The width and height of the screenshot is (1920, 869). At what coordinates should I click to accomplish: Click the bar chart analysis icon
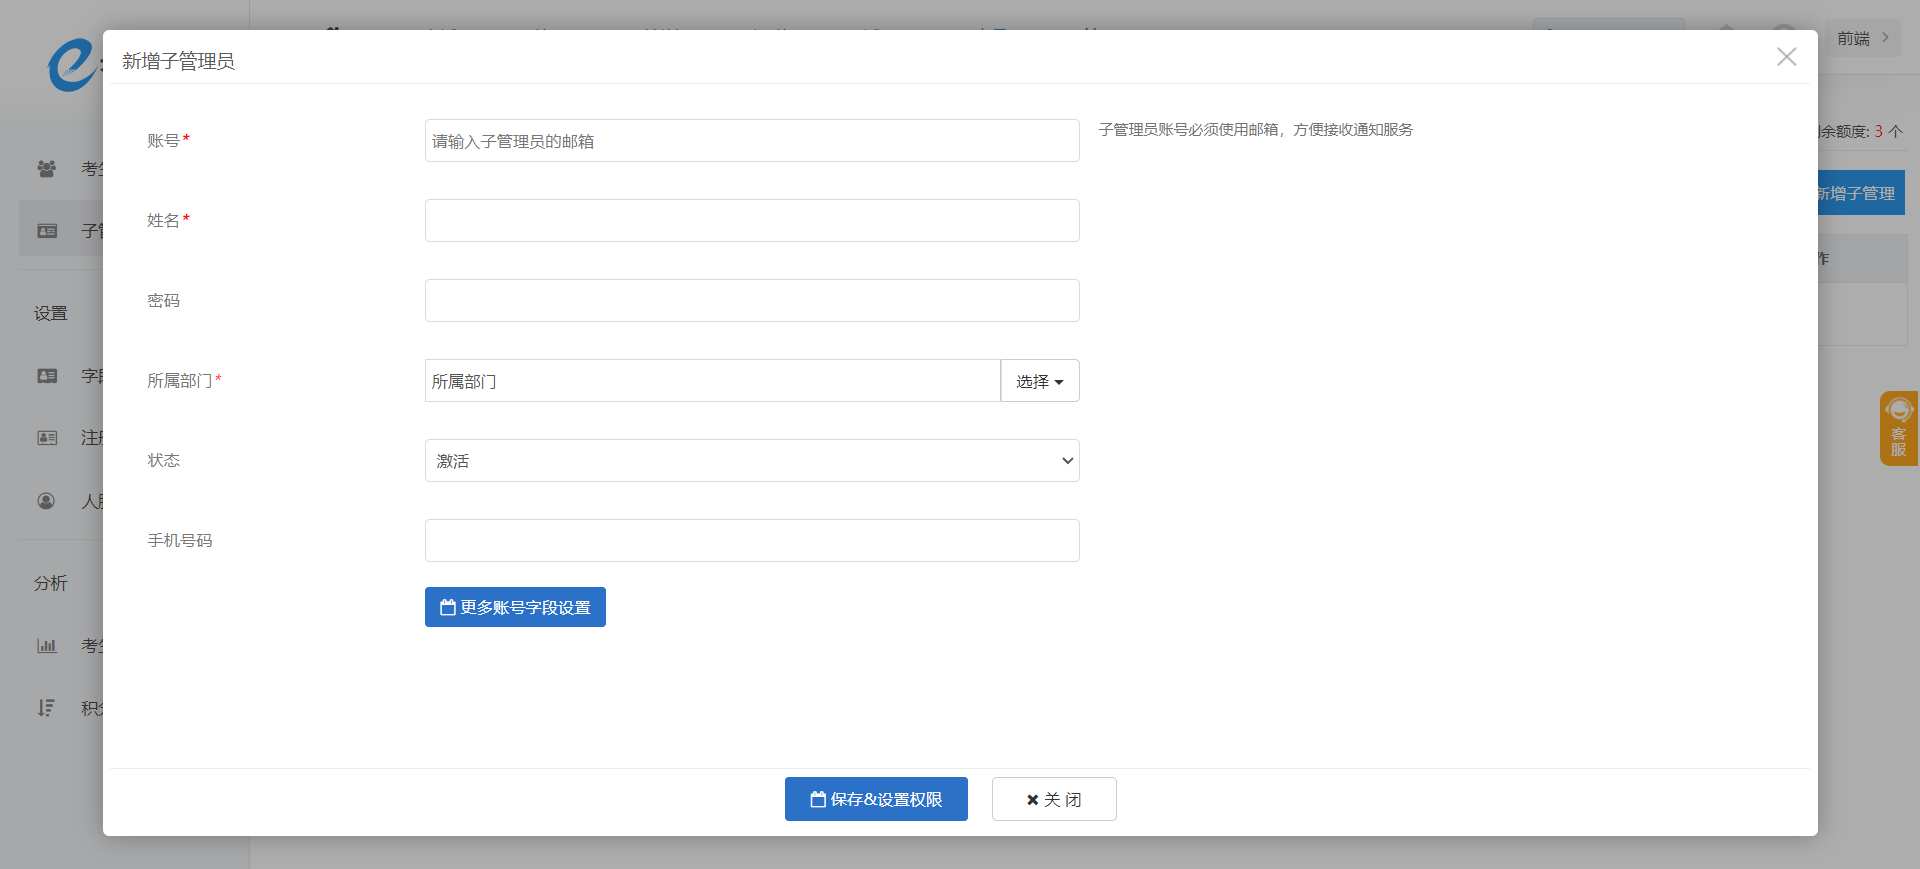tap(46, 646)
